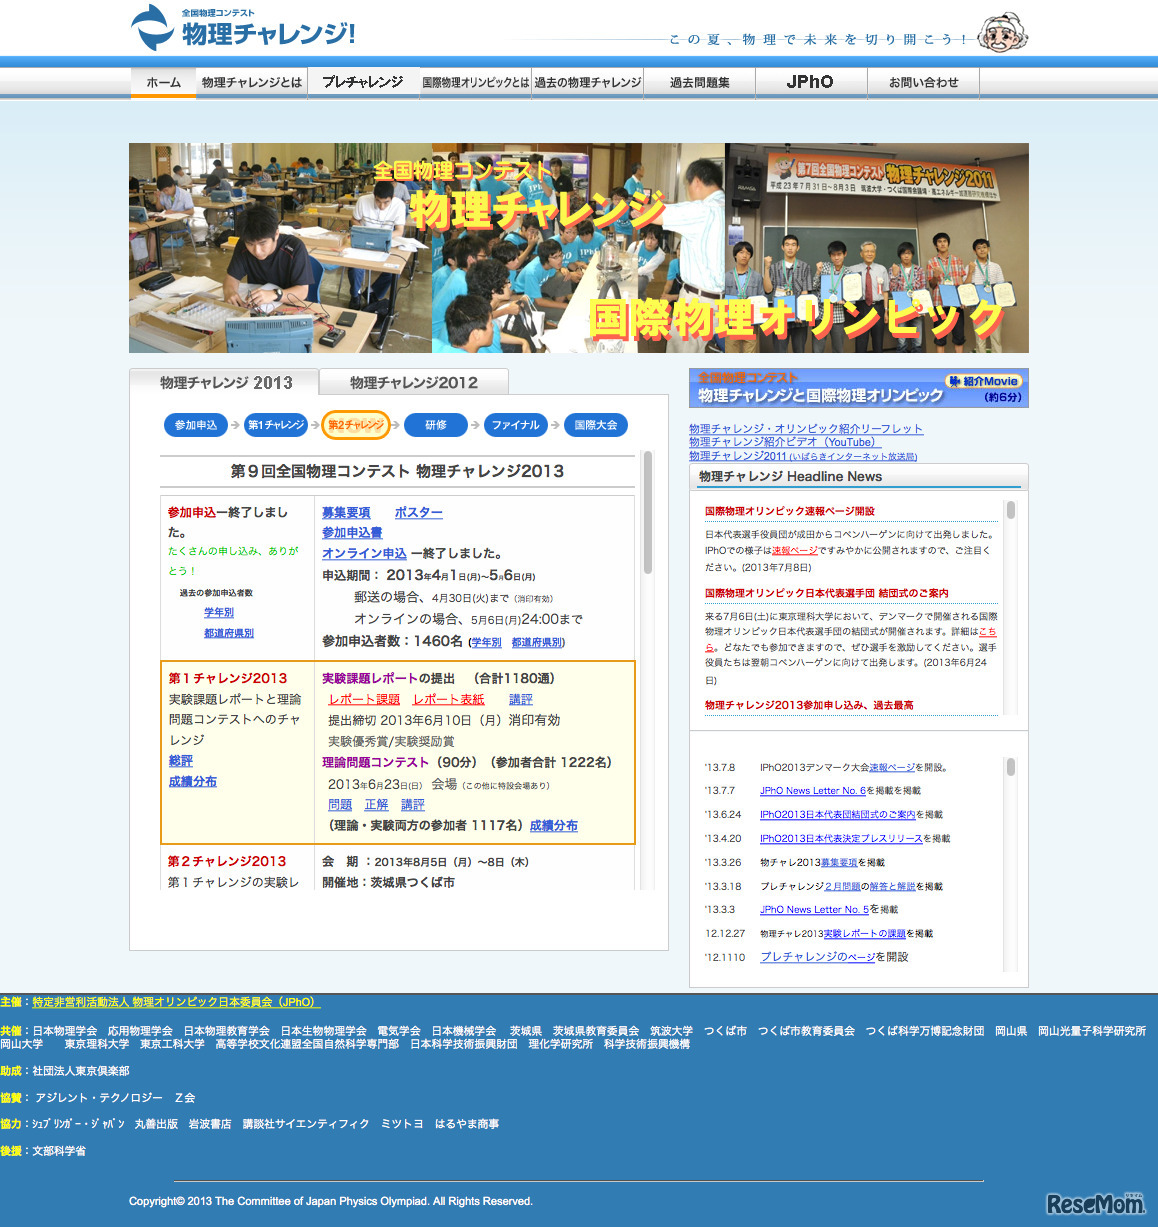The width and height of the screenshot is (1158, 1227).
Task: Open the プレチャレンジ menu item
Action: 363,83
